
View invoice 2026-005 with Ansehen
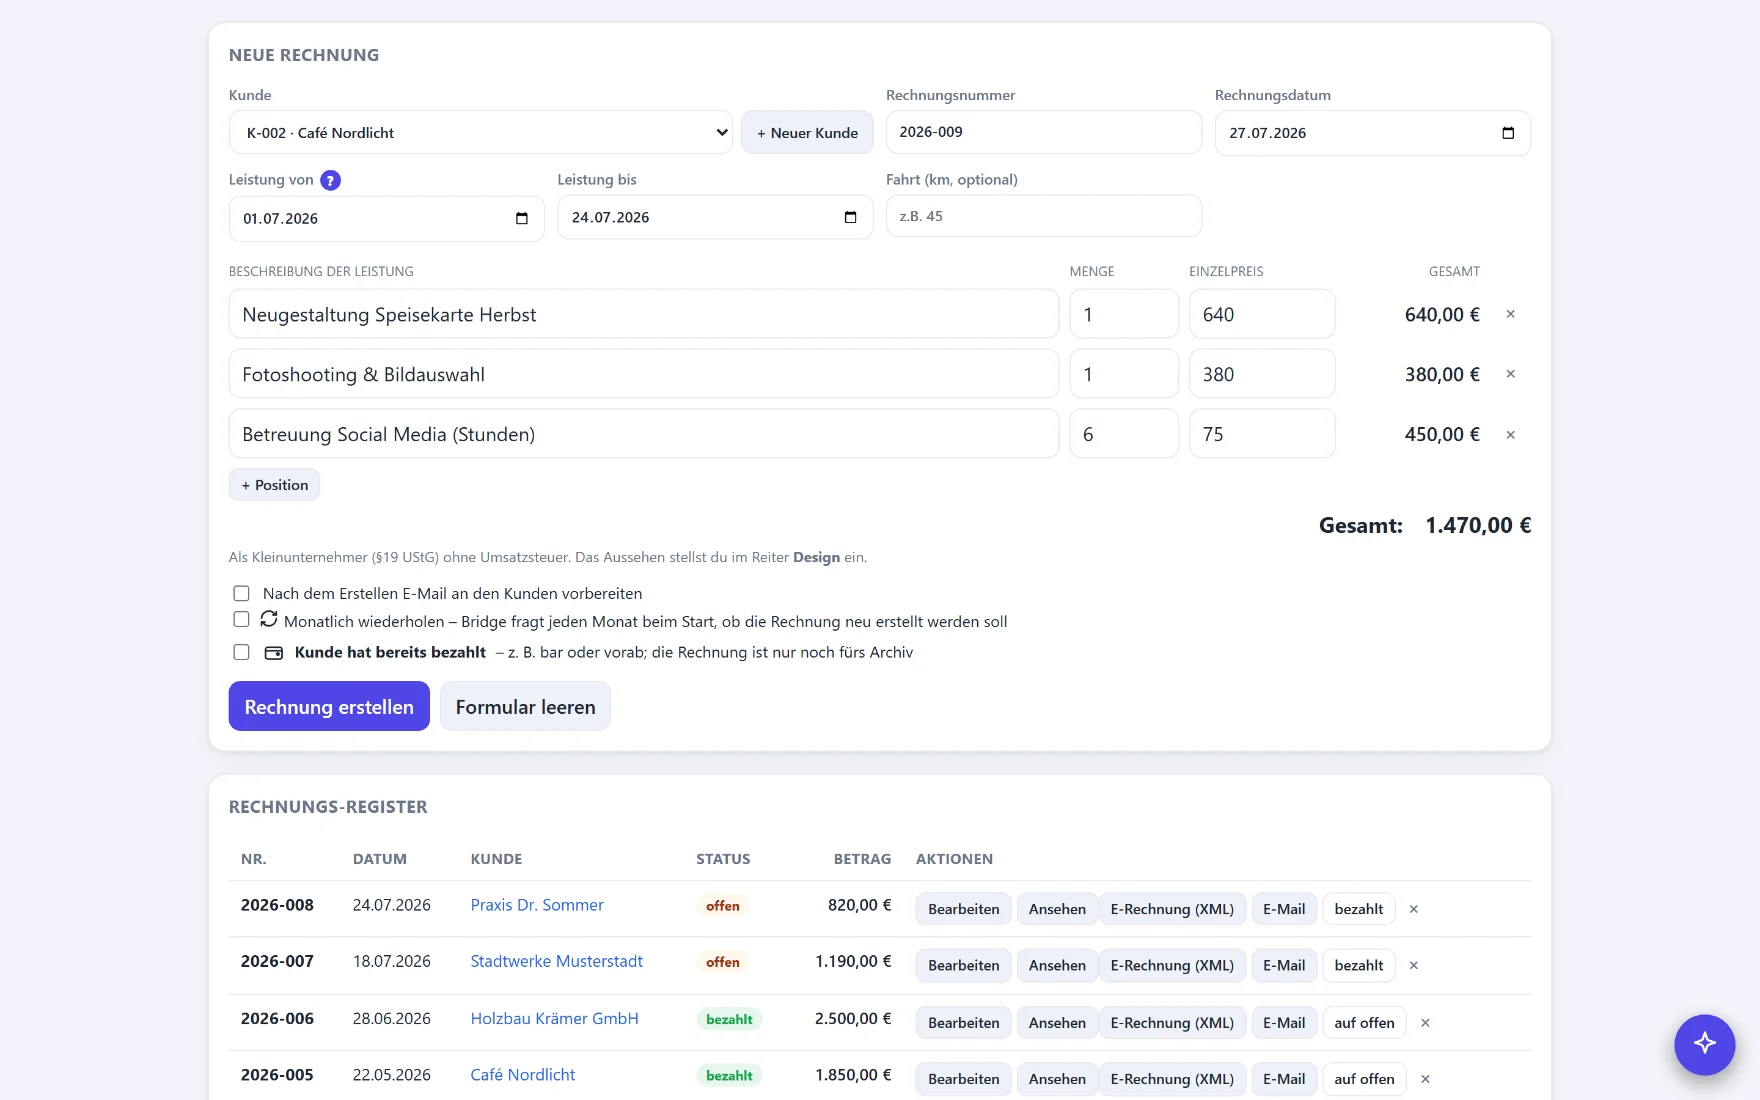[x=1057, y=1079]
